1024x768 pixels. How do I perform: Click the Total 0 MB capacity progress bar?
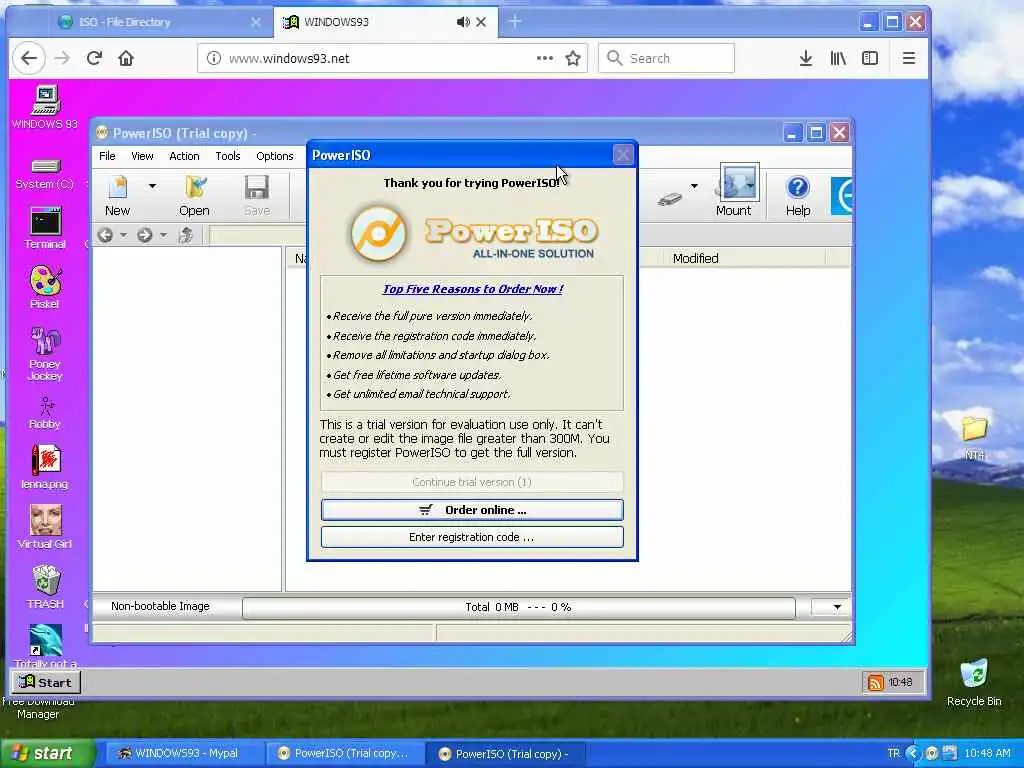pyautogui.click(x=519, y=607)
